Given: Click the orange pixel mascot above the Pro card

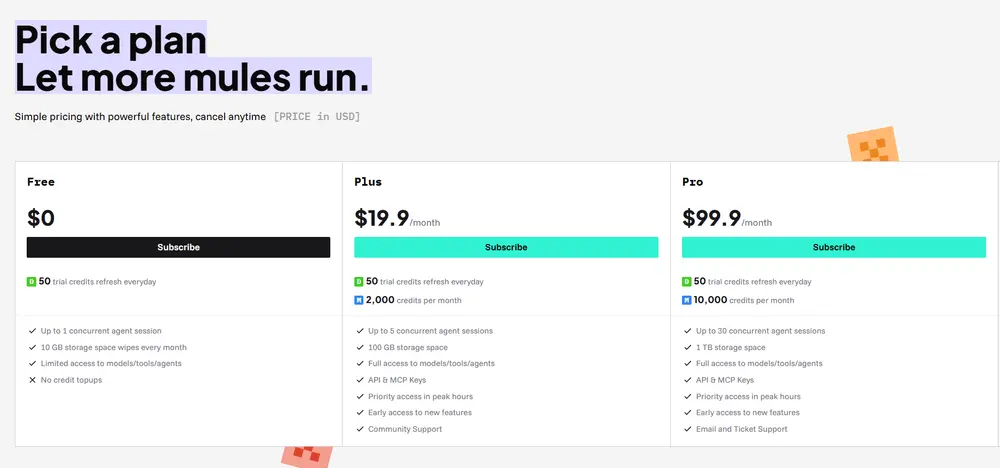Looking at the screenshot, I should [872, 147].
